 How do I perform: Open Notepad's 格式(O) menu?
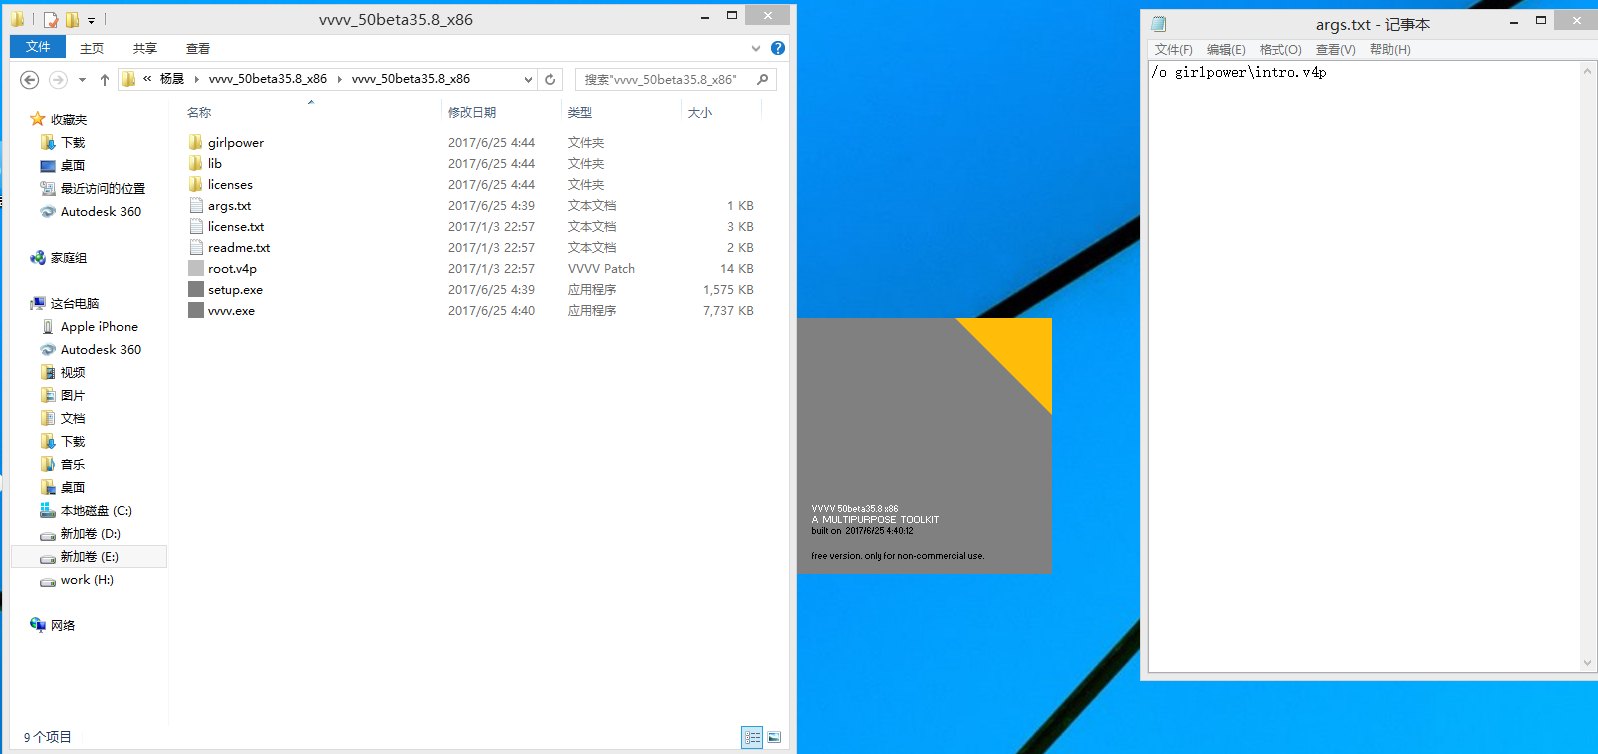[1280, 50]
